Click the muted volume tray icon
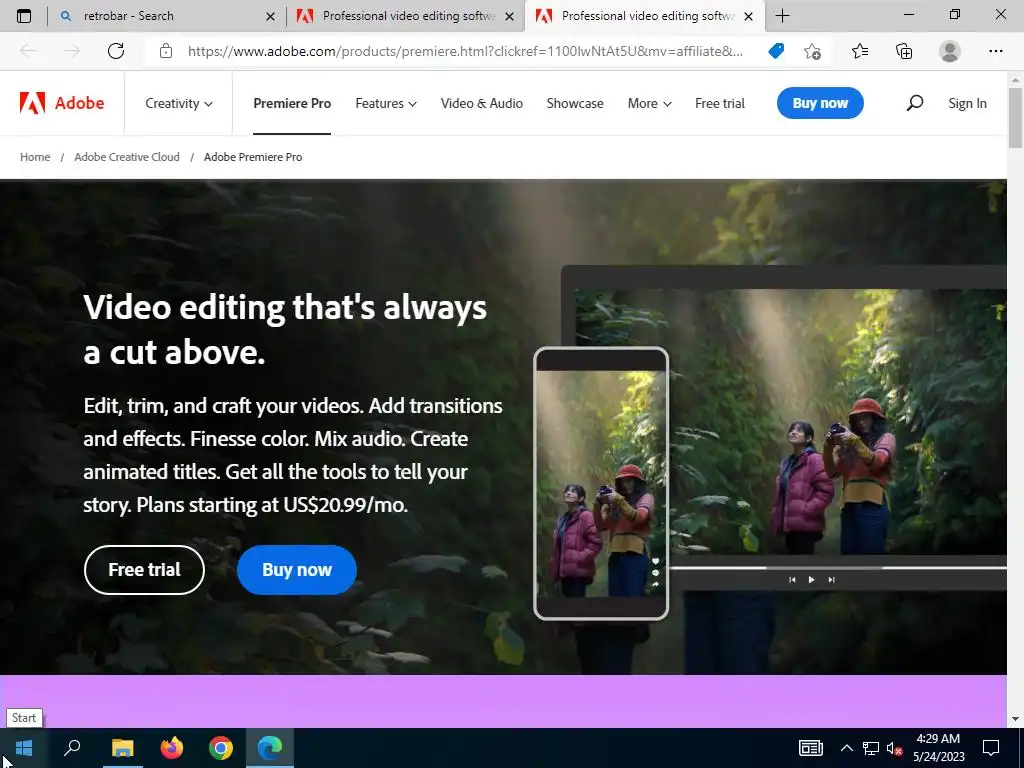This screenshot has width=1024, height=768. point(894,748)
